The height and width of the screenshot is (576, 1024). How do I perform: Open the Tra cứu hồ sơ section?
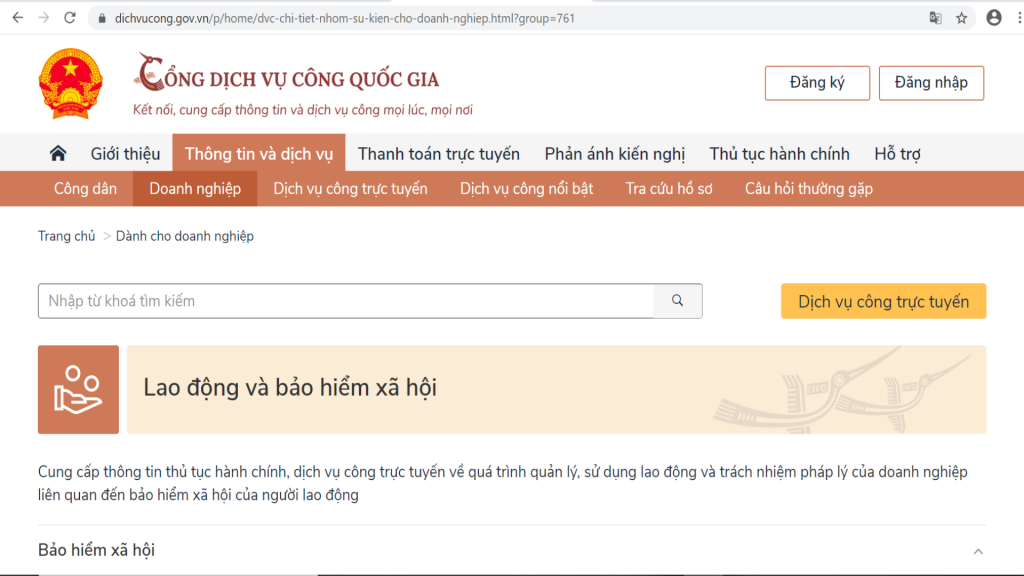click(x=668, y=188)
